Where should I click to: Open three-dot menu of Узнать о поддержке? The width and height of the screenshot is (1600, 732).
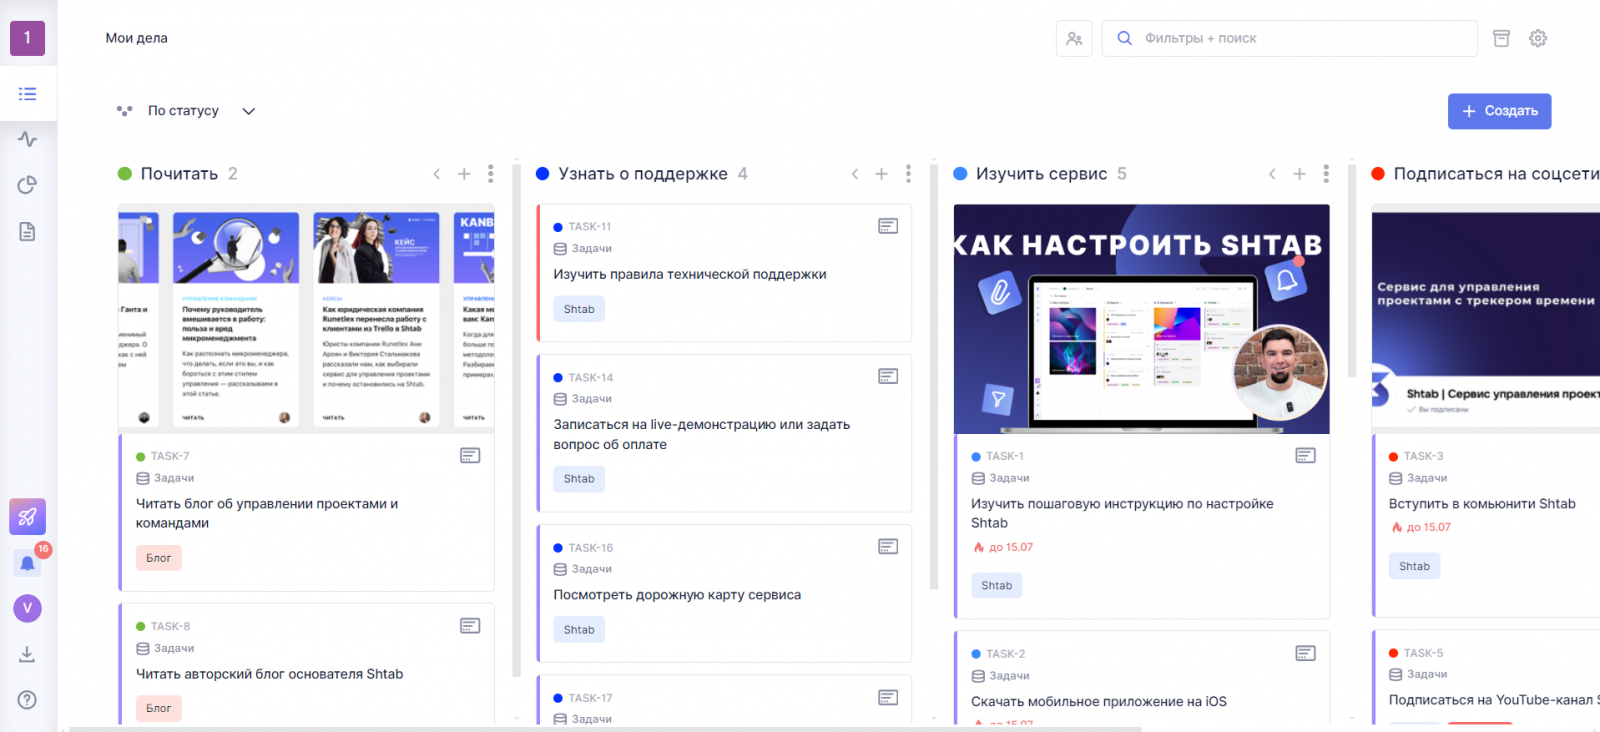[908, 174]
